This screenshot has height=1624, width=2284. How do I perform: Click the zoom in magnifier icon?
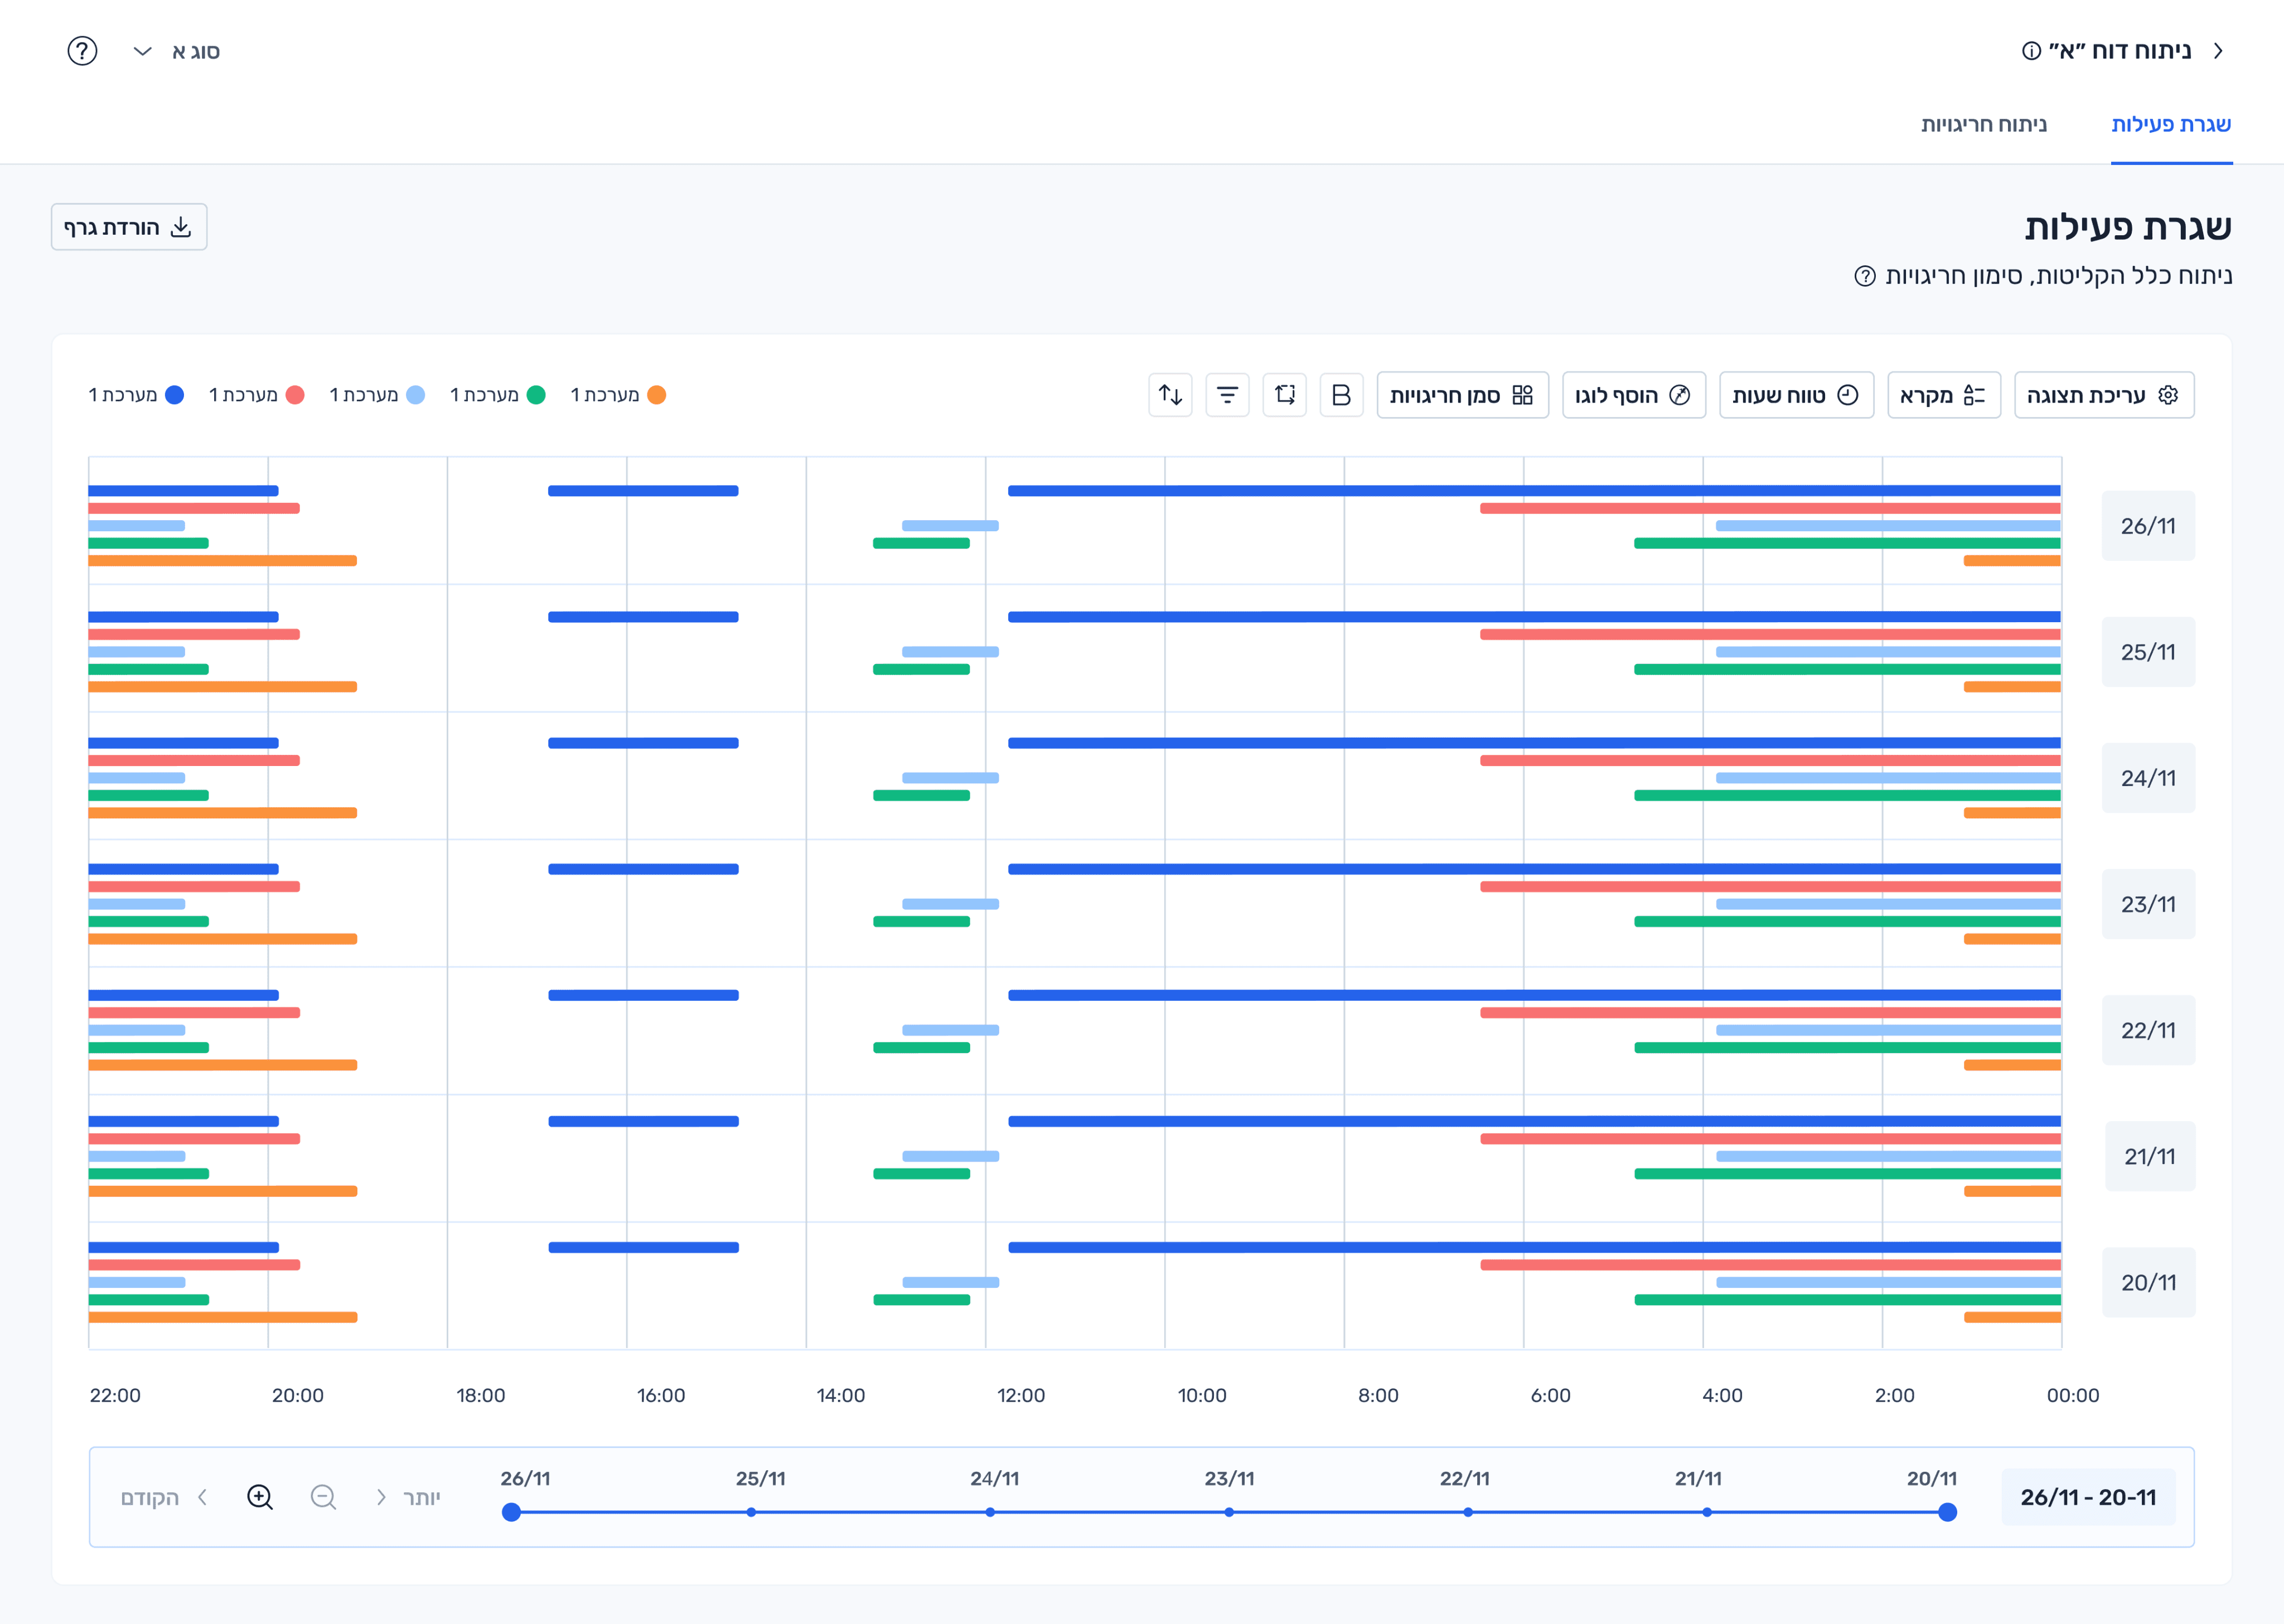(x=260, y=1497)
